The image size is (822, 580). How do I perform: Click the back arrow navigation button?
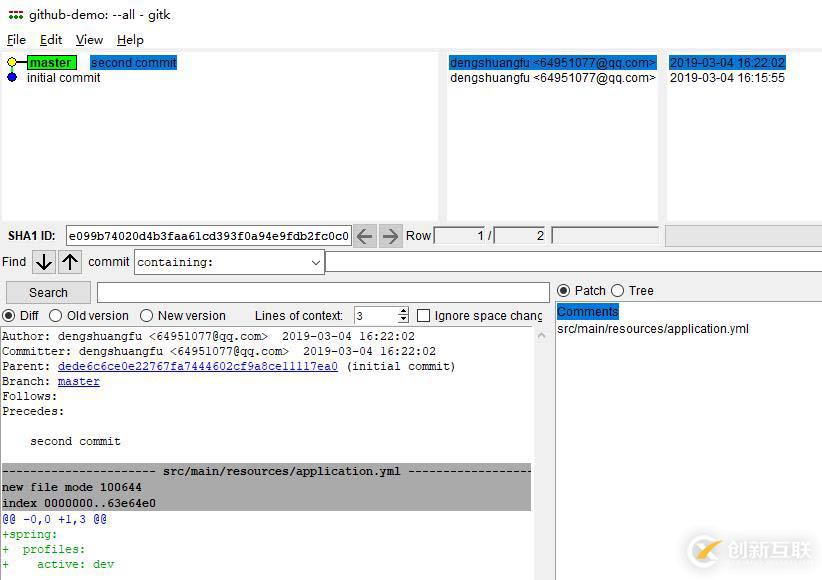[364, 236]
